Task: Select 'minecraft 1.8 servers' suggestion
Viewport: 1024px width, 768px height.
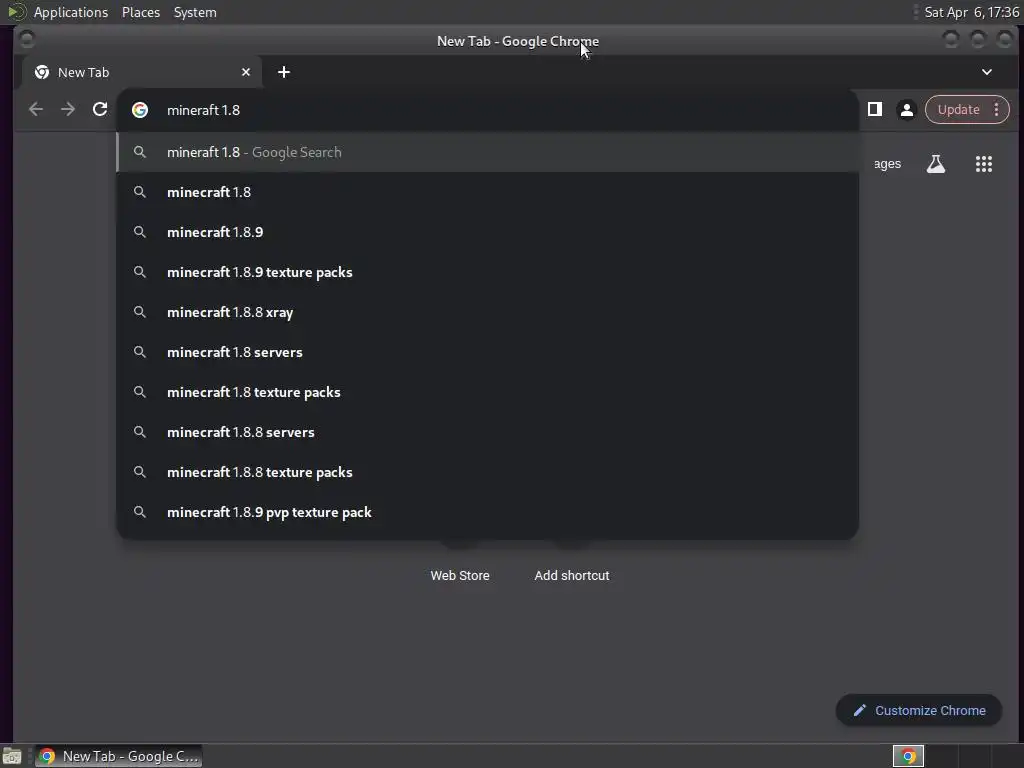Action: pos(488,352)
